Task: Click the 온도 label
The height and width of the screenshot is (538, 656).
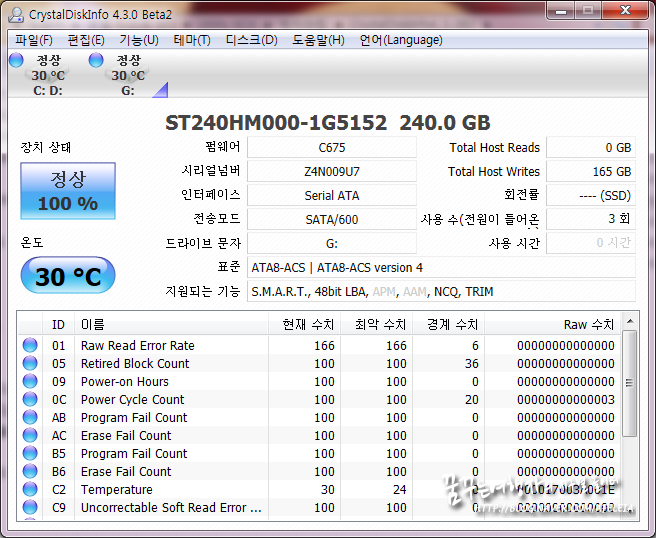Action: coord(32,243)
